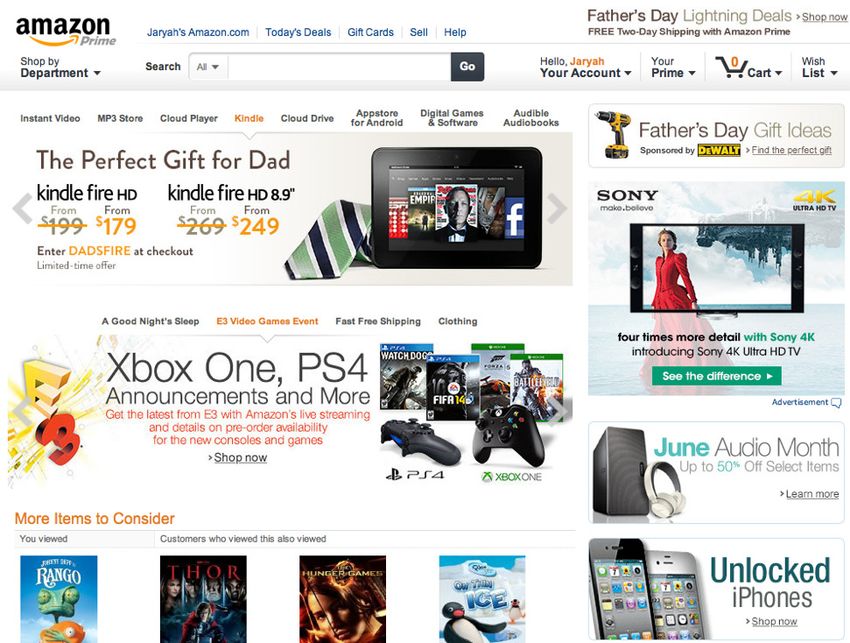Advance E3 games banner with right arrow
Image resolution: width=850 pixels, height=643 pixels.
[559, 409]
